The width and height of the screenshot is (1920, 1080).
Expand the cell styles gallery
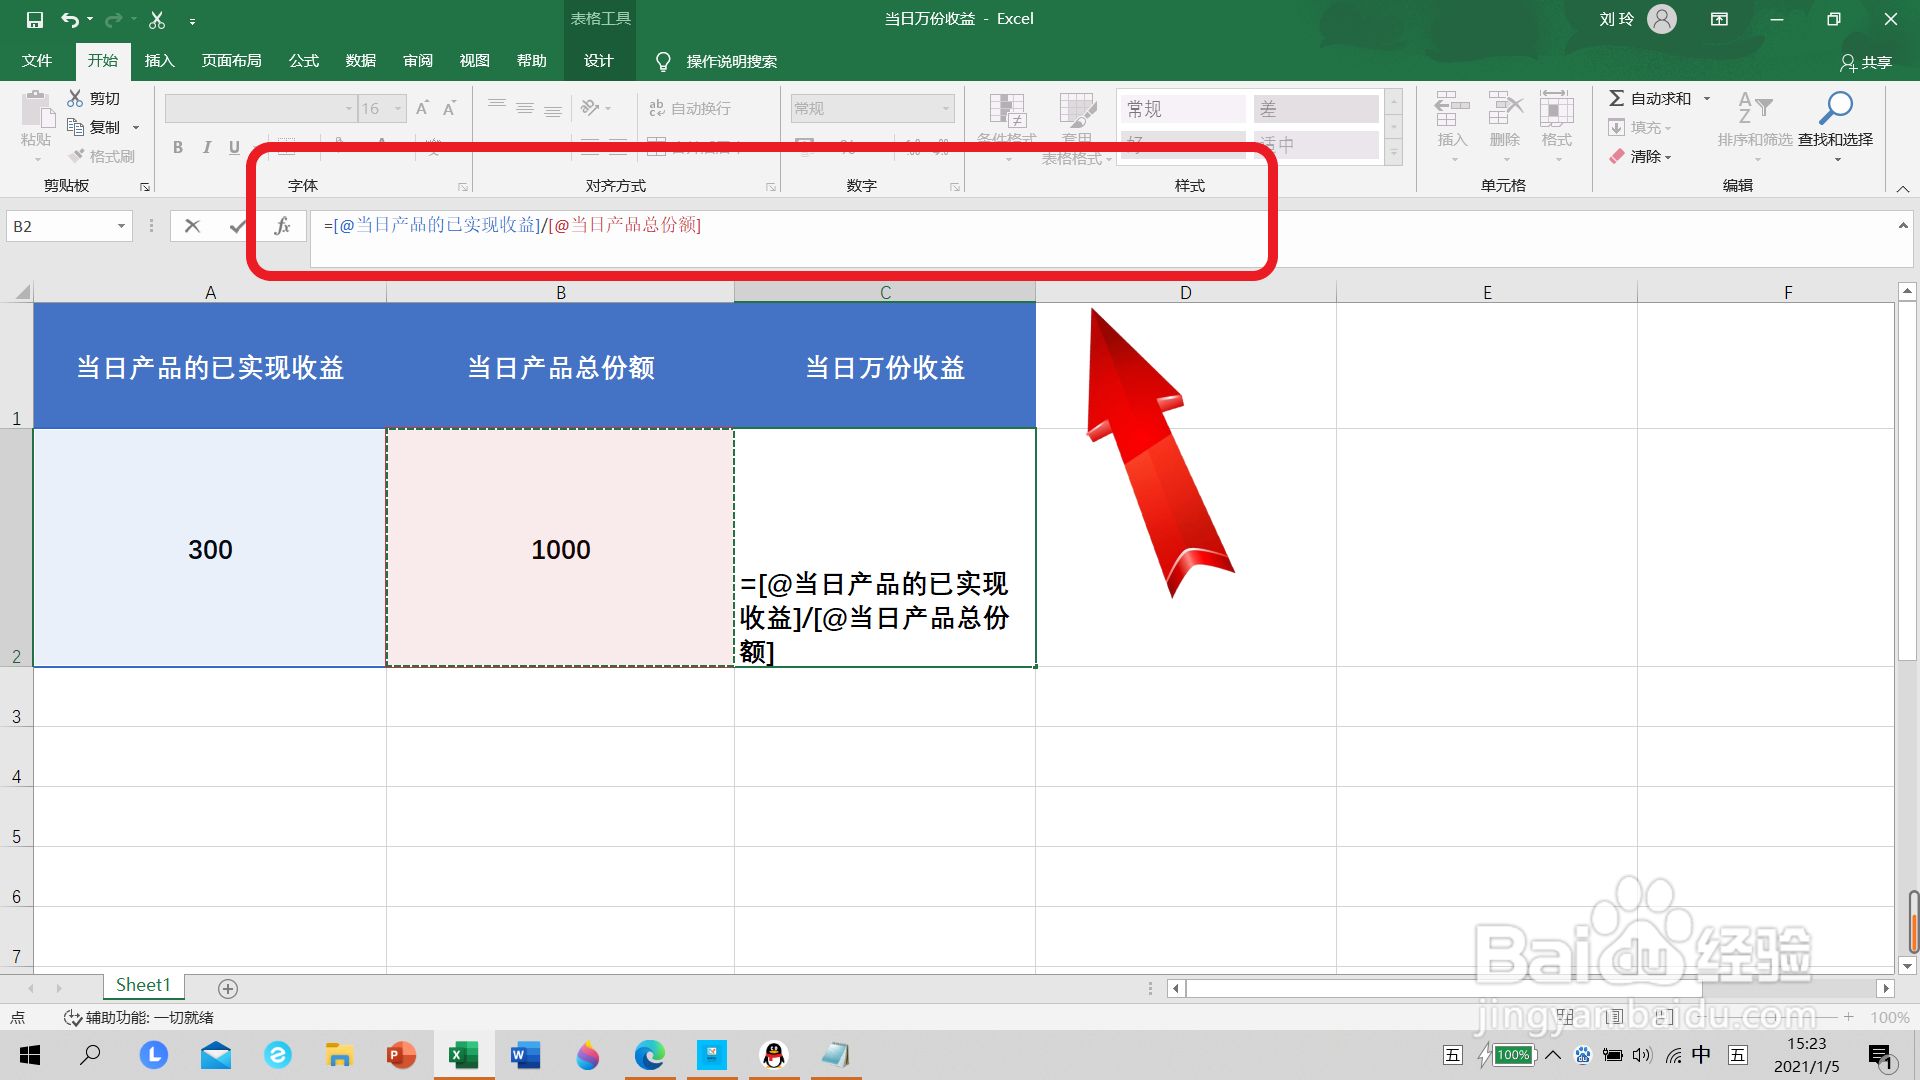coord(1394,153)
